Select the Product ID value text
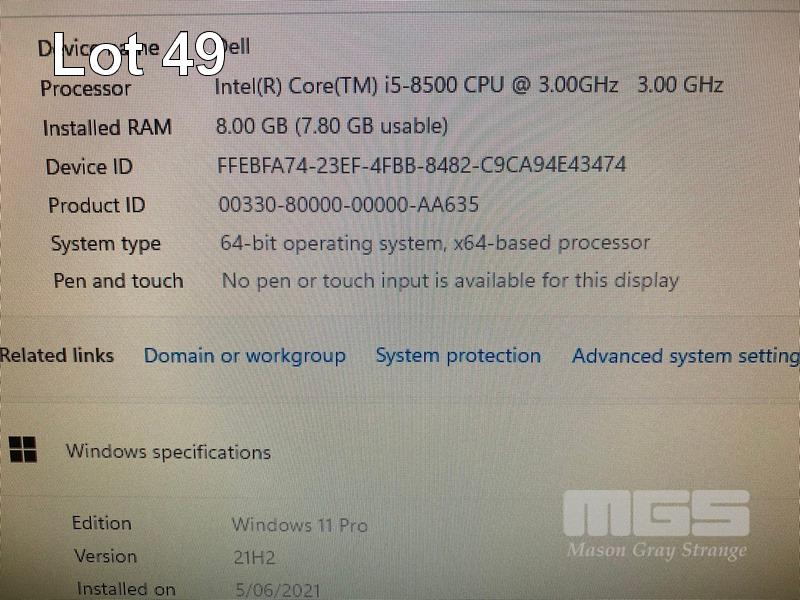Screen dimensions: 800x600 [348, 205]
